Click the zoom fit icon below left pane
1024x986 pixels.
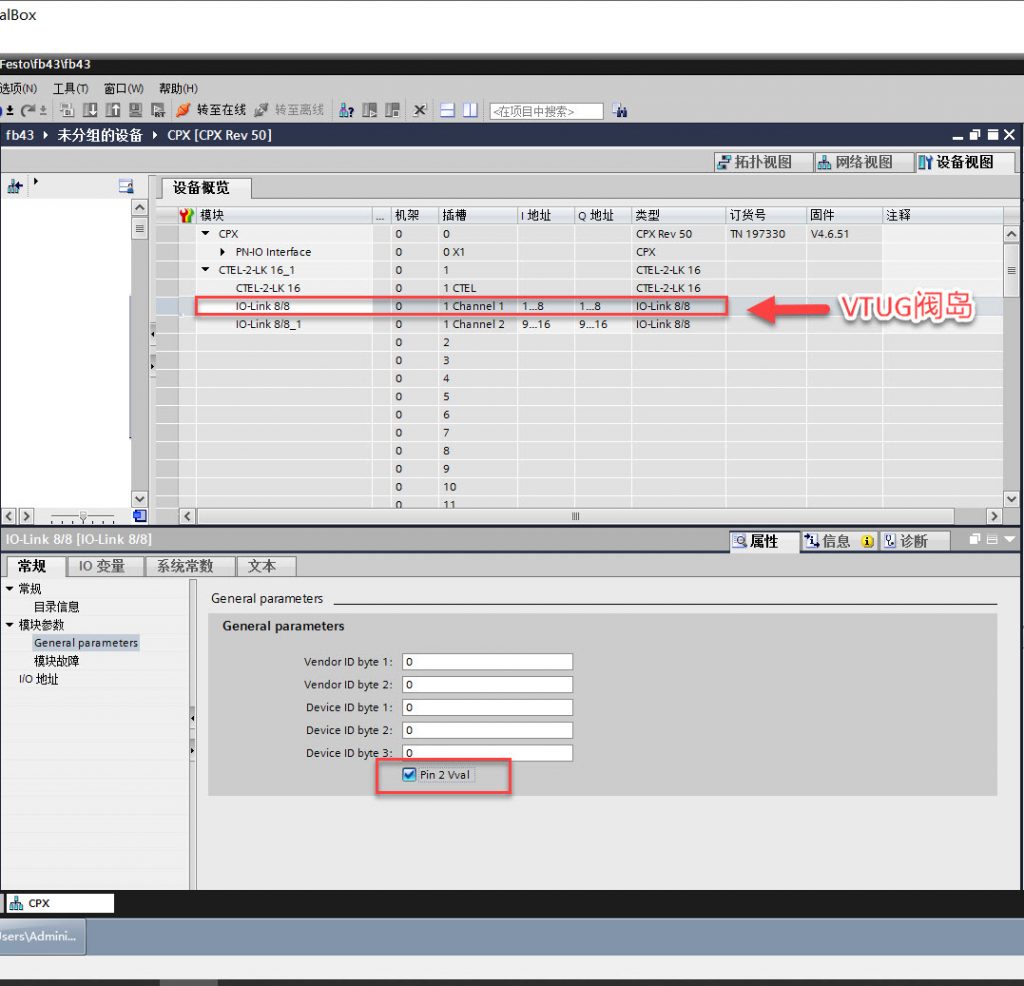pyautogui.click(x=140, y=516)
